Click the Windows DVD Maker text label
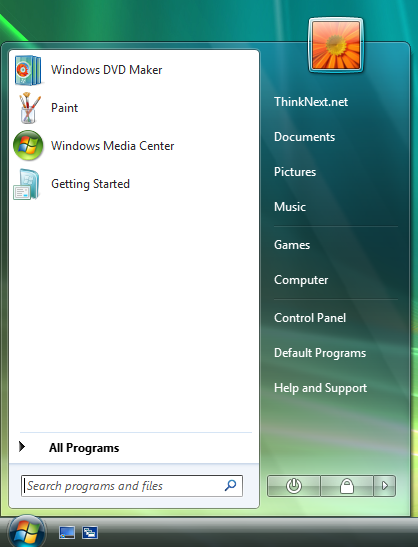 [106, 70]
